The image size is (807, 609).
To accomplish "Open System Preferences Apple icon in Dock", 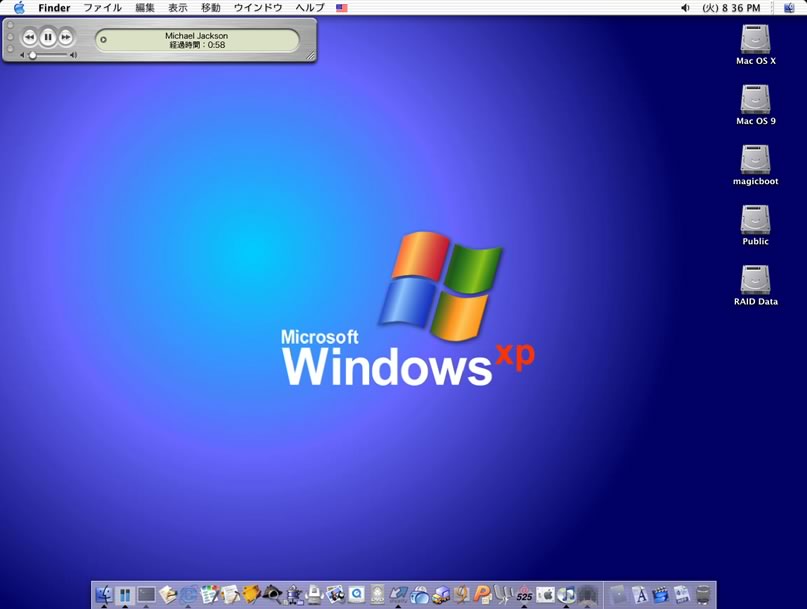I will (x=545, y=595).
